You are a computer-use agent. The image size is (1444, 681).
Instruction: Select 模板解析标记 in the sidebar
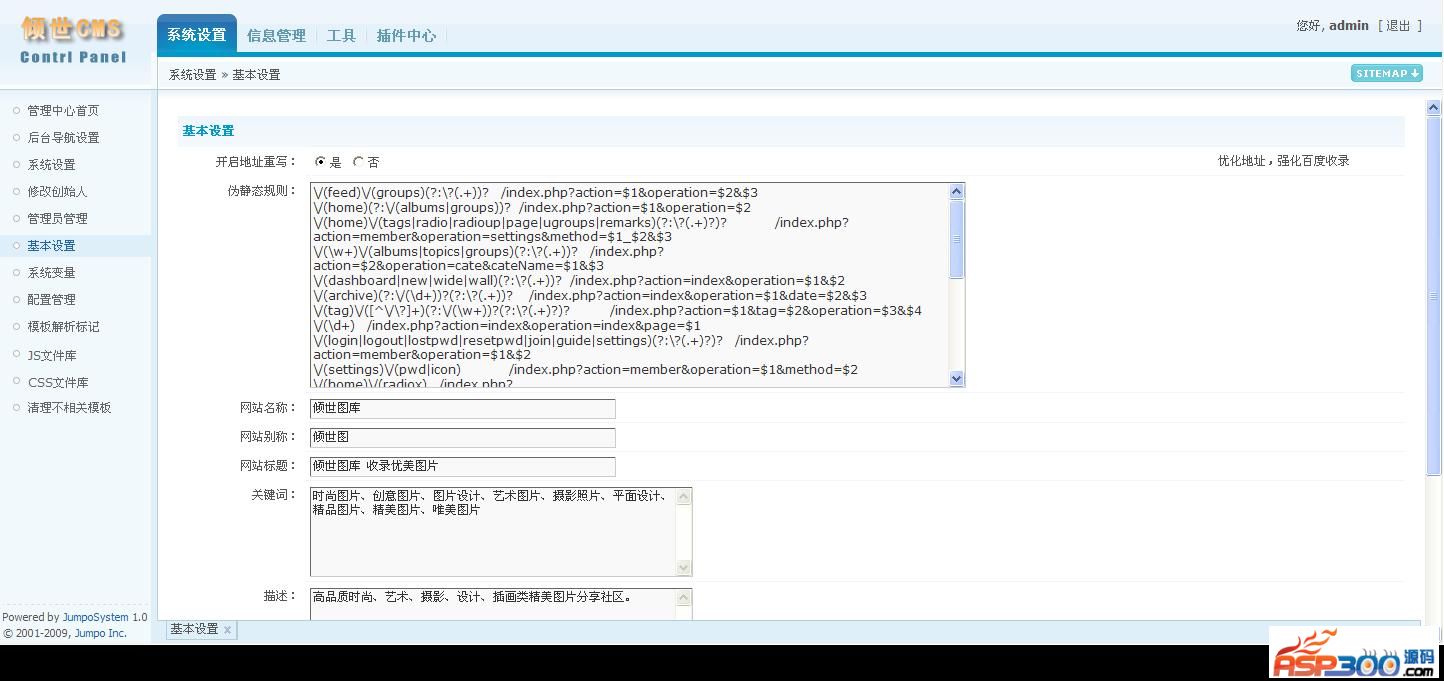[x=63, y=327]
